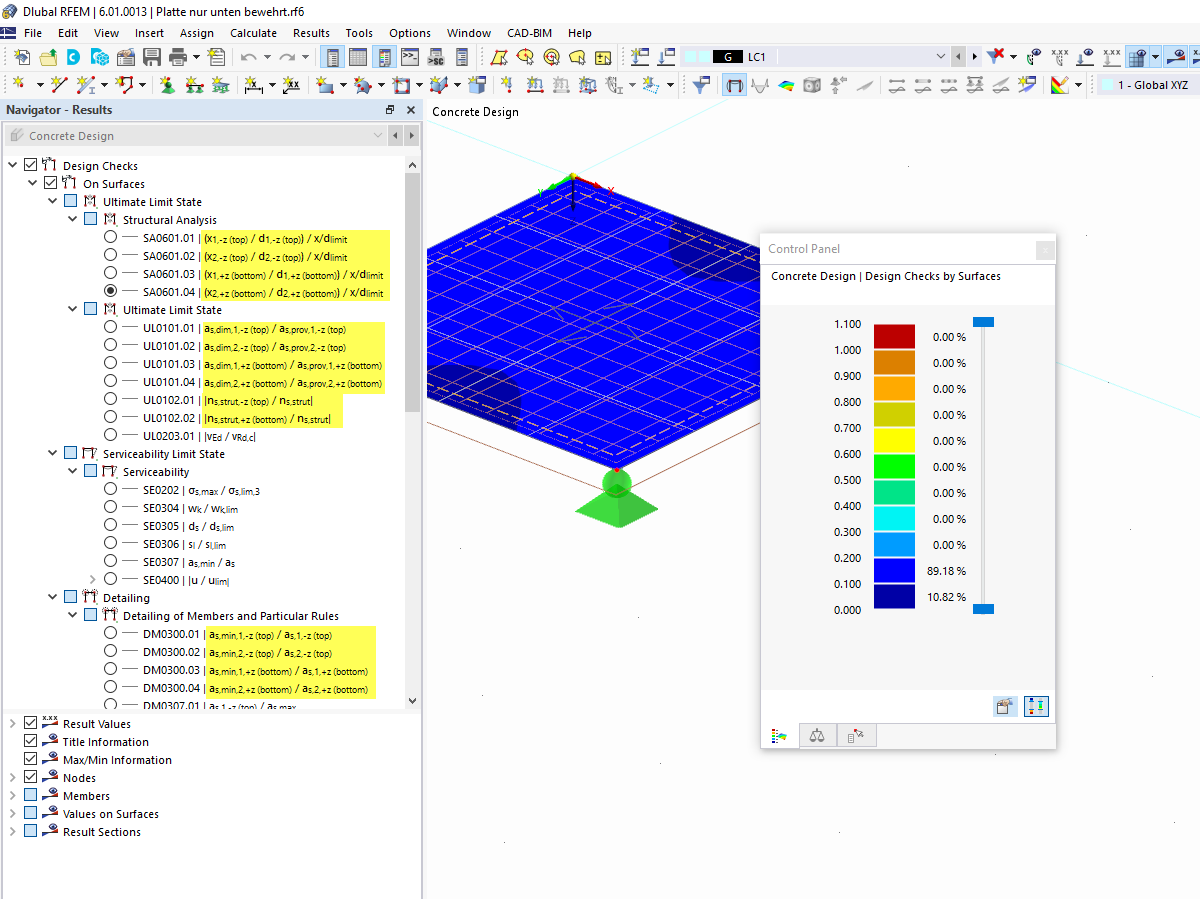Open the Calculate menu

(x=253, y=32)
